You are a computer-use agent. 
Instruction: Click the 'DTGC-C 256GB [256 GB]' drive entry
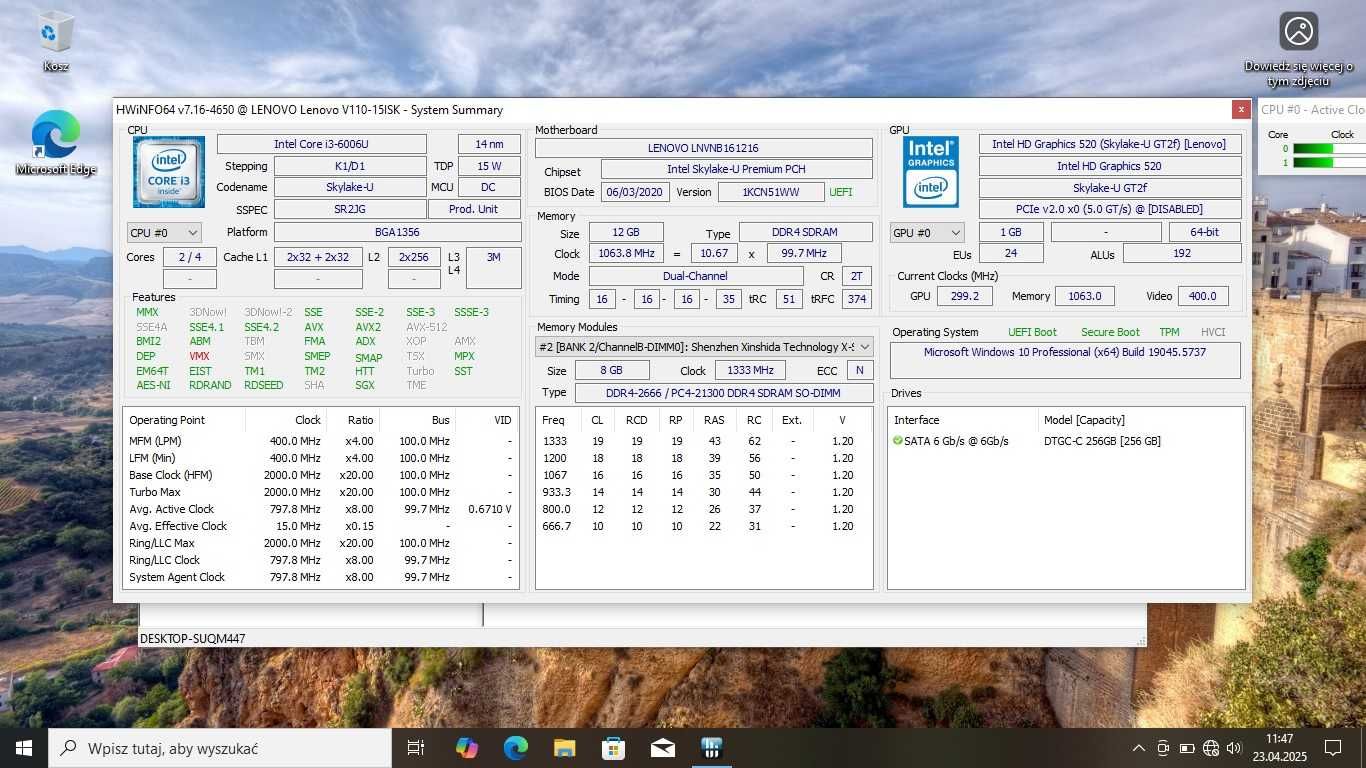(1102, 441)
